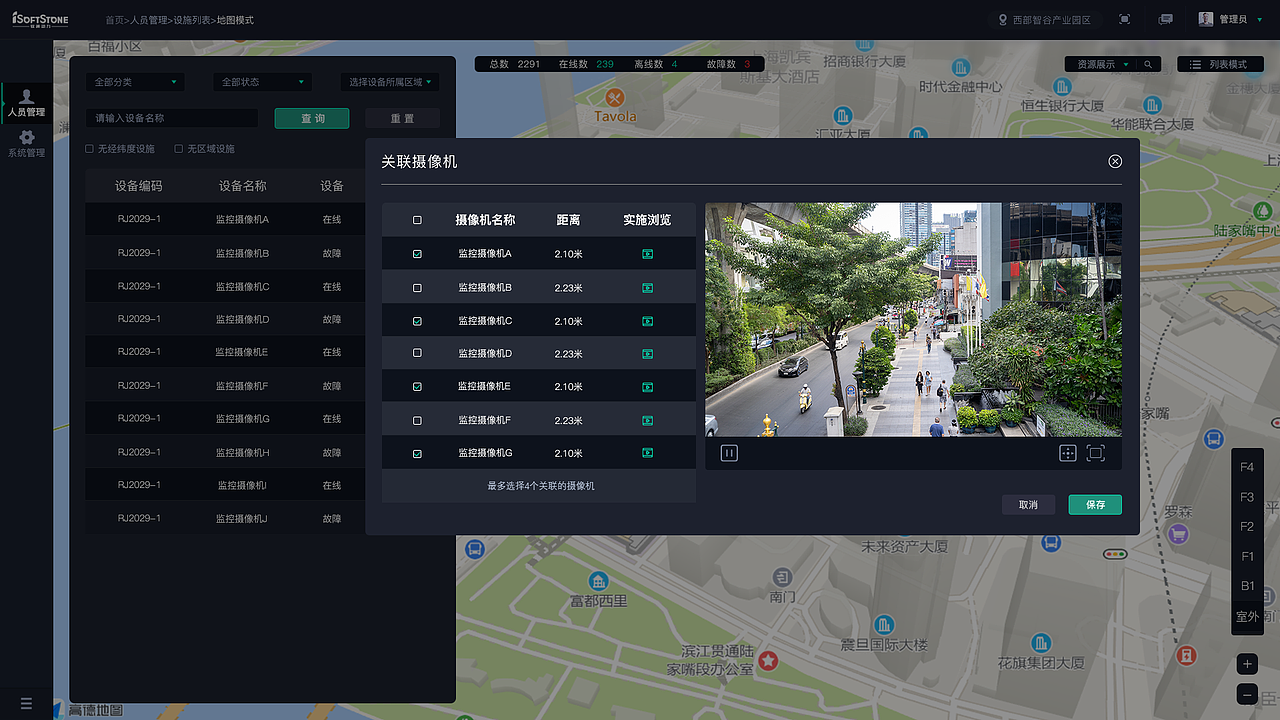Open the 全部状态 dropdown
Image resolution: width=1280 pixels, height=720 pixels.
tap(262, 82)
